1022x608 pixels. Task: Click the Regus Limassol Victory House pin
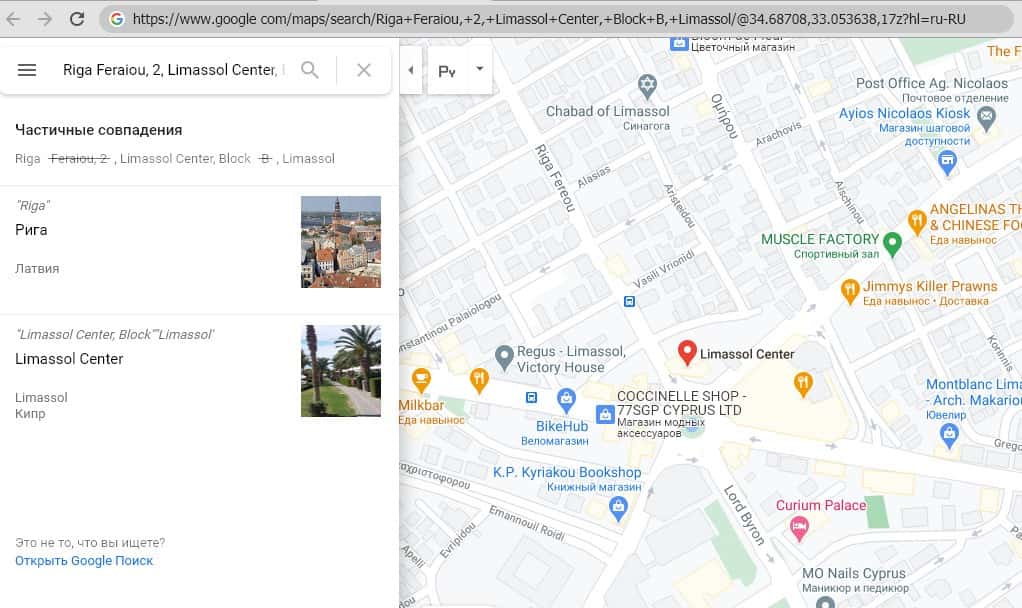504,358
